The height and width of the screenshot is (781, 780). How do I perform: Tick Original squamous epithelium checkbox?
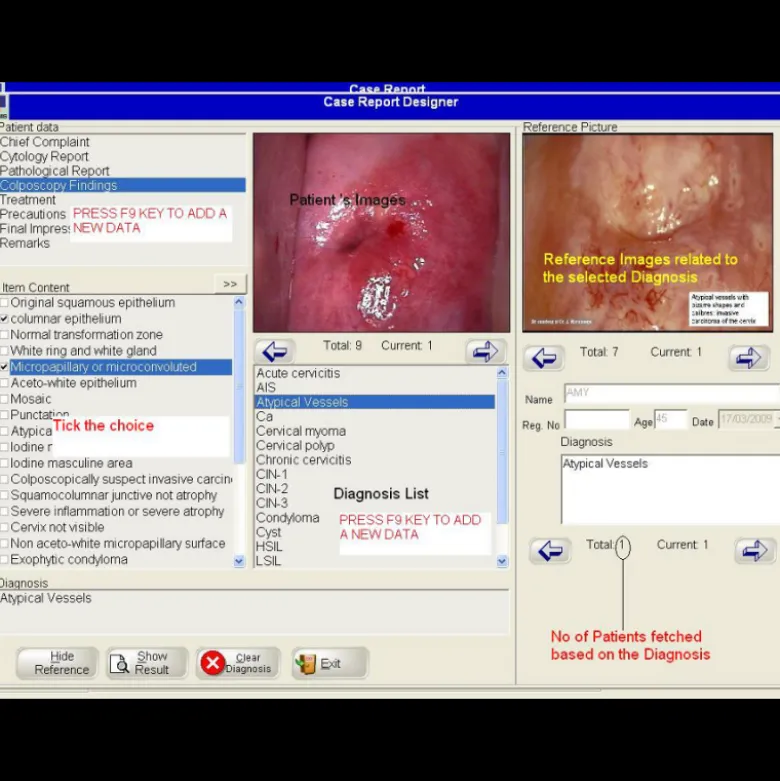pos(4,302)
